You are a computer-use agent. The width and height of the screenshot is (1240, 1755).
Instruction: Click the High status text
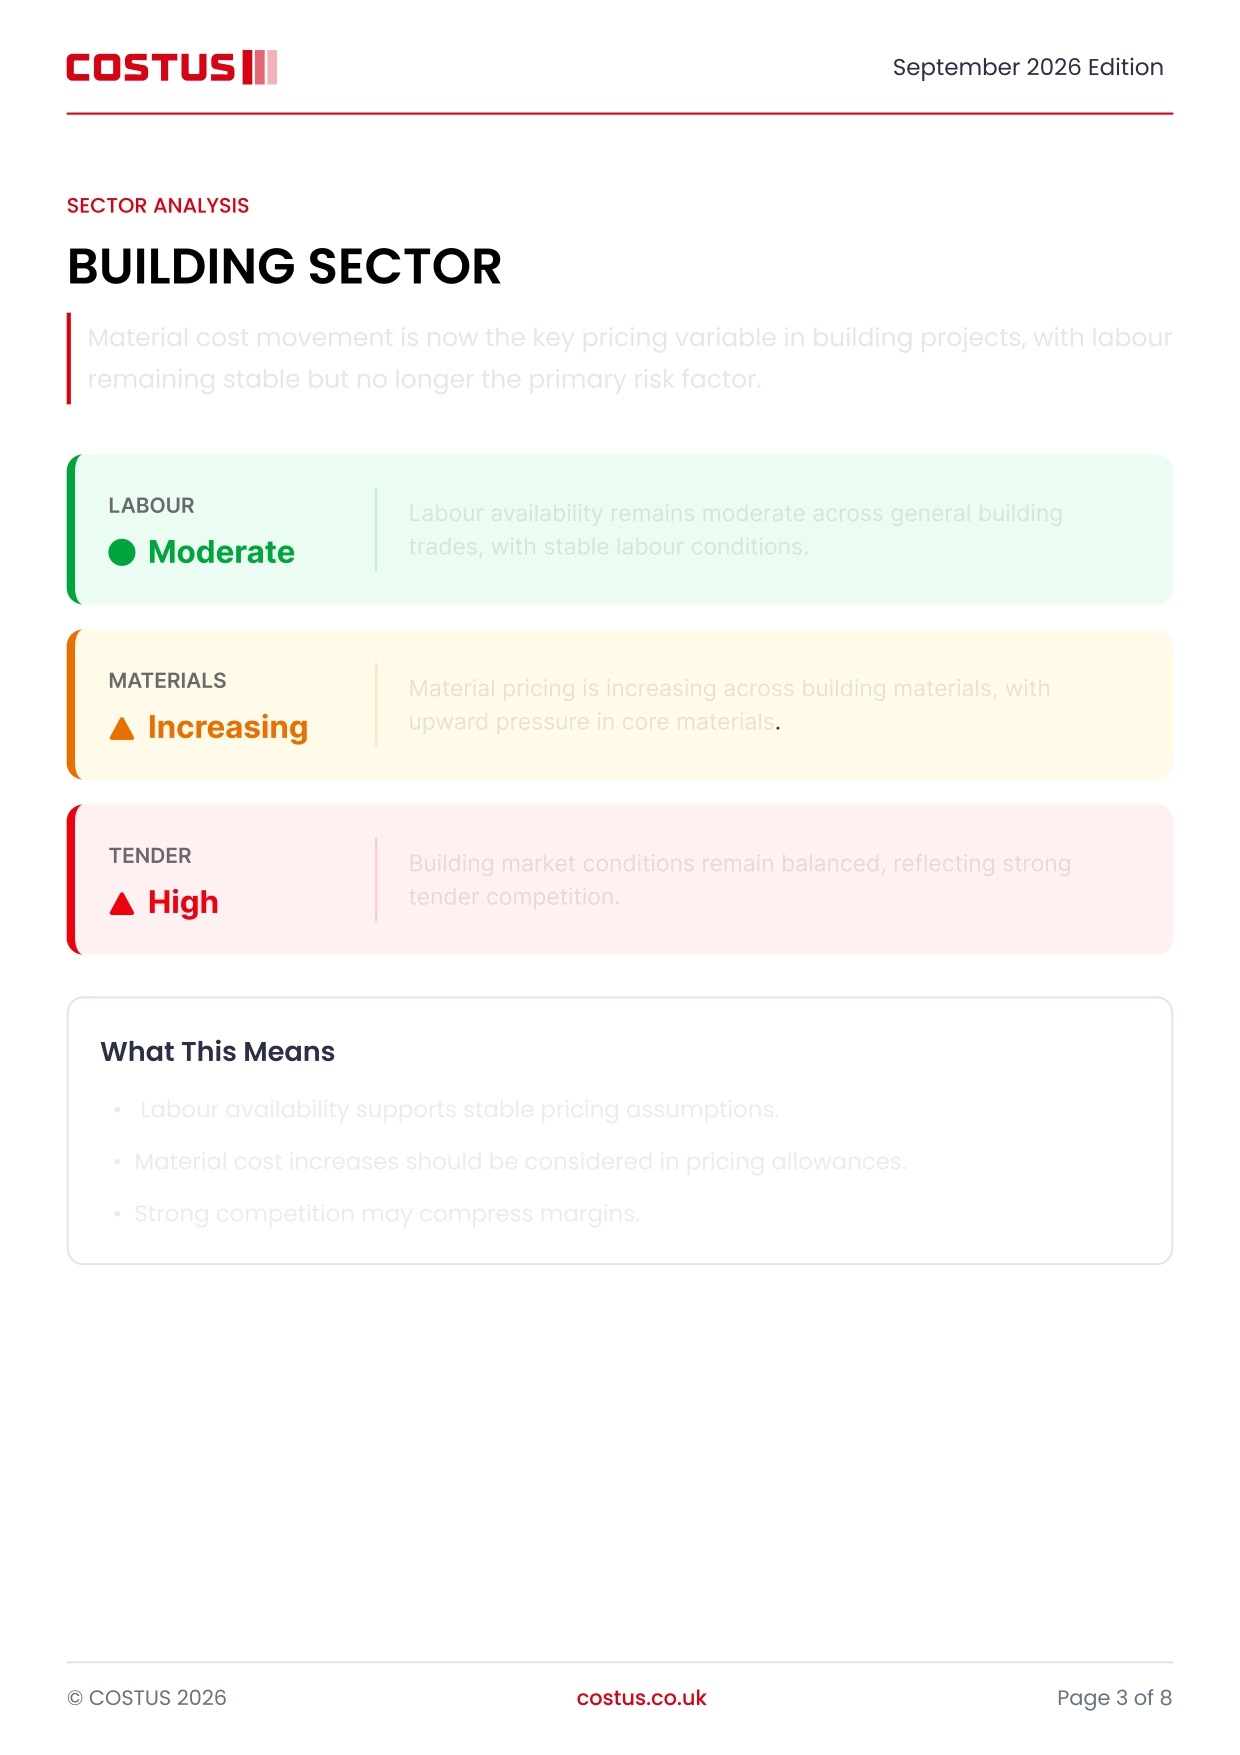[x=183, y=903]
